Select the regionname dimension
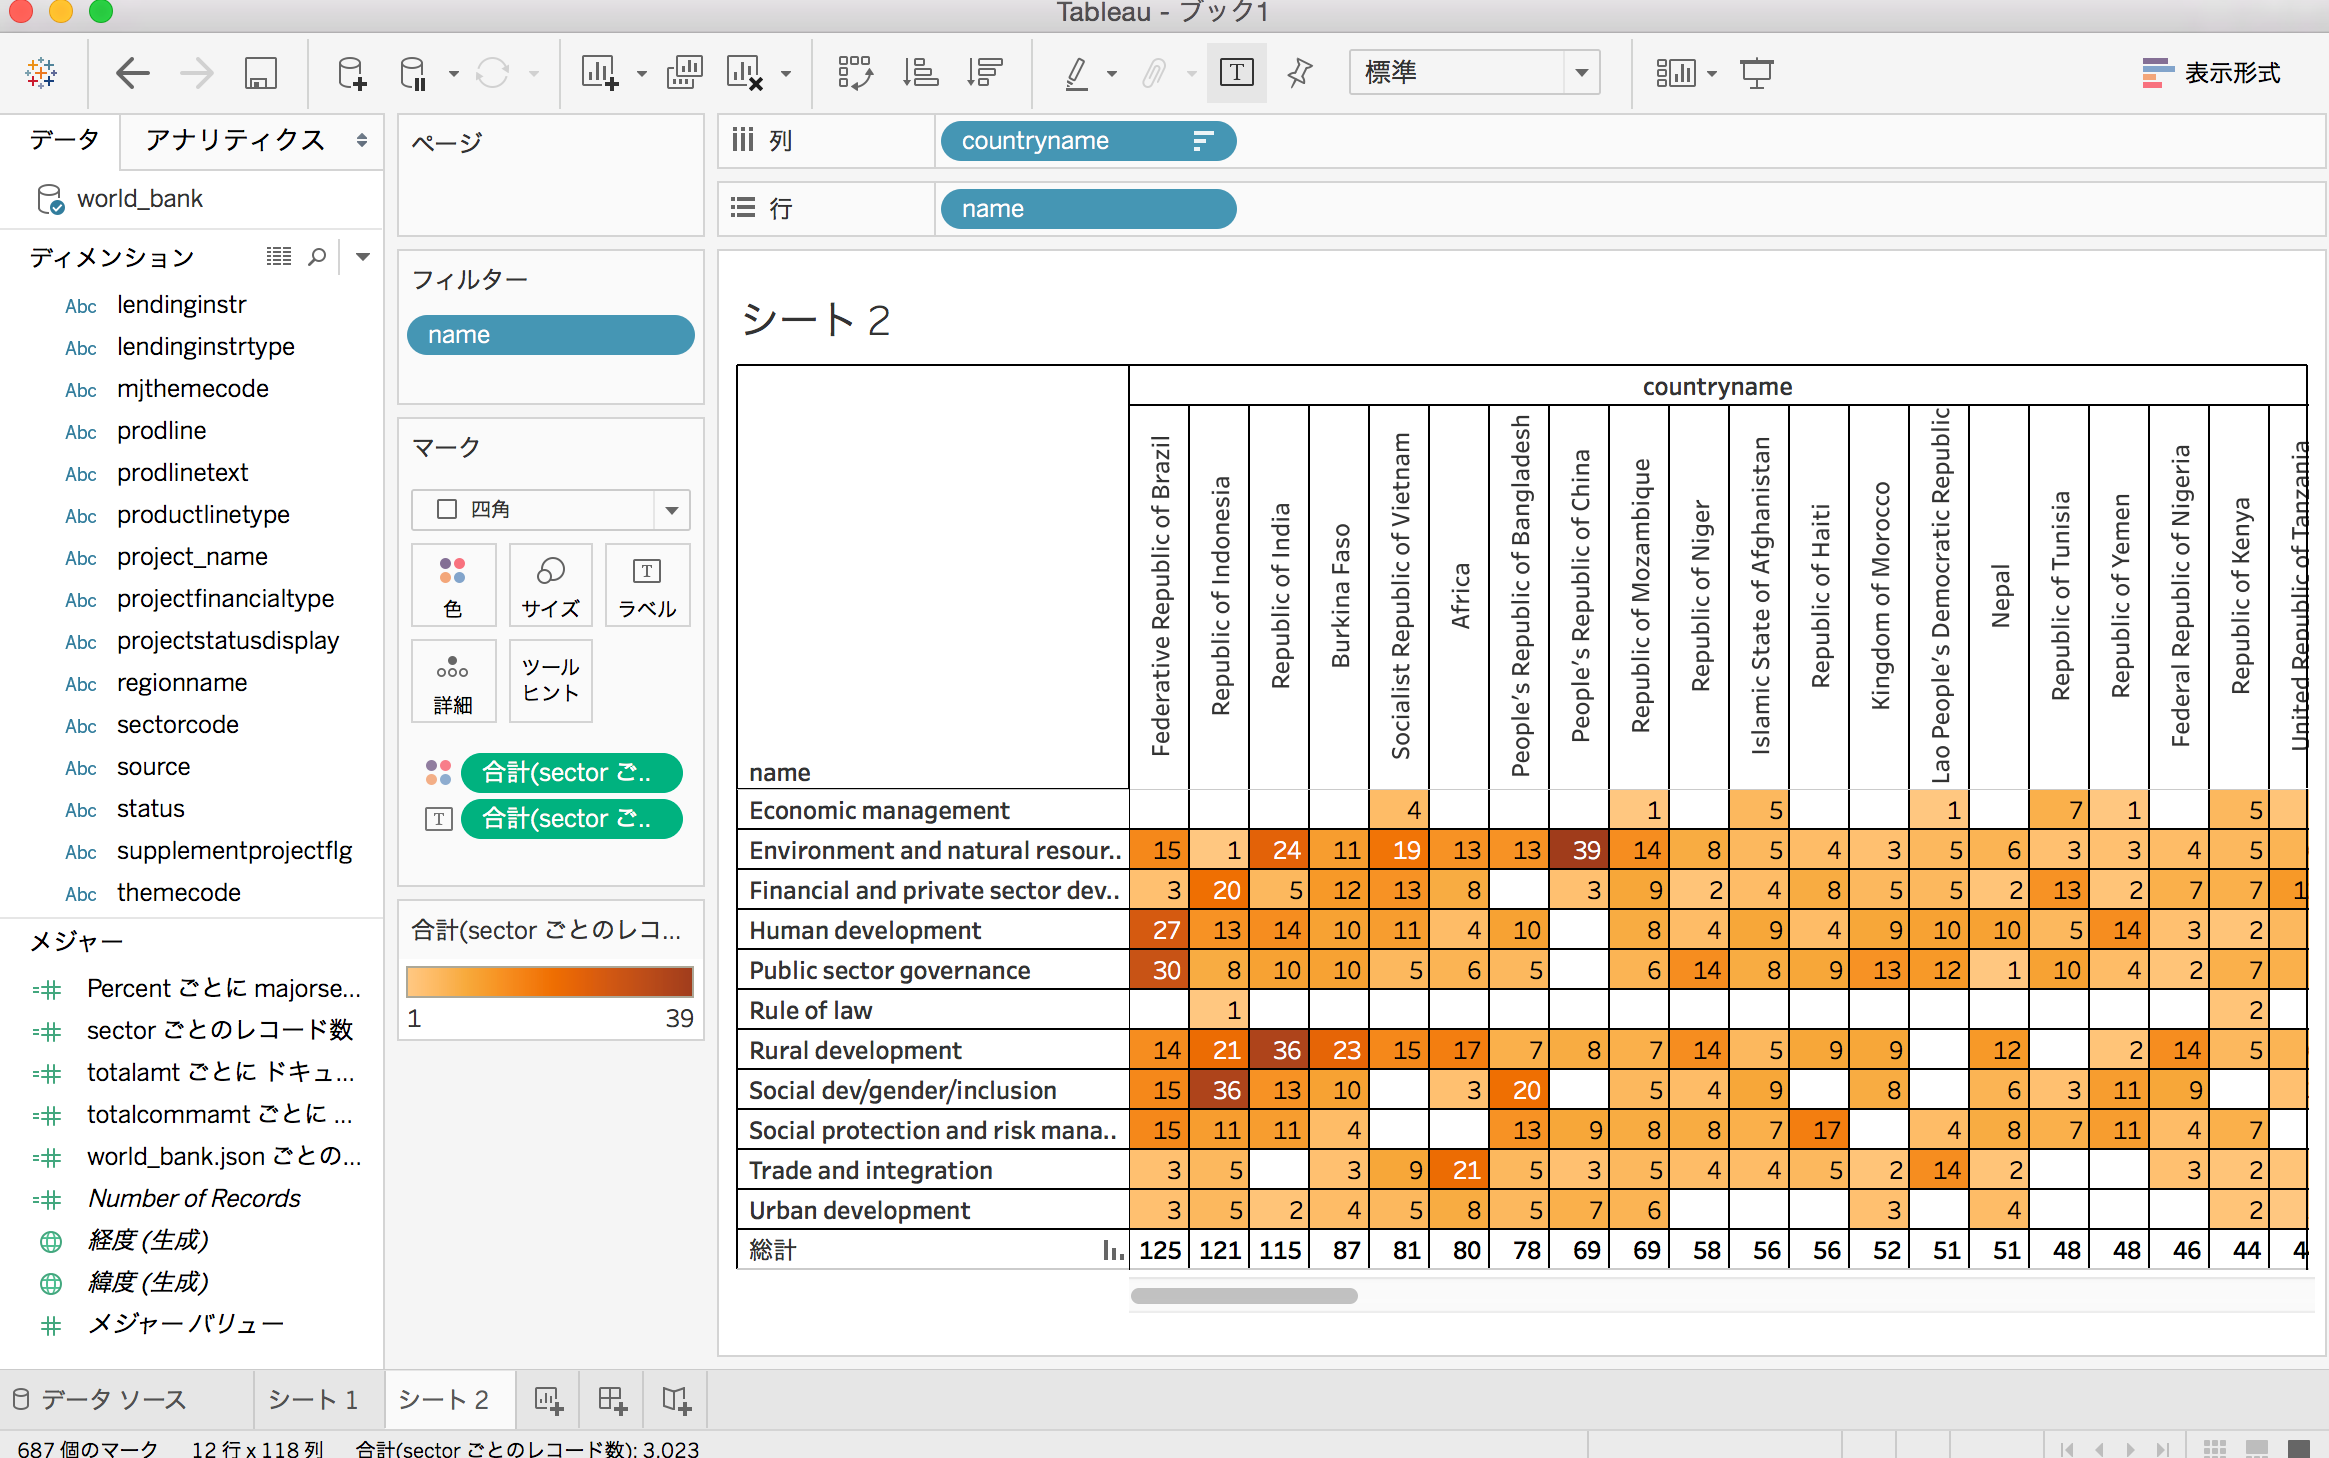The height and width of the screenshot is (1458, 2329). 182,683
